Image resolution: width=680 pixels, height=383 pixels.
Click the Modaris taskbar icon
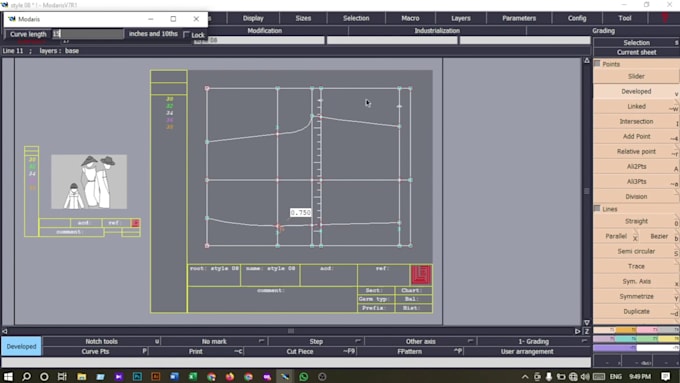[x=285, y=376]
